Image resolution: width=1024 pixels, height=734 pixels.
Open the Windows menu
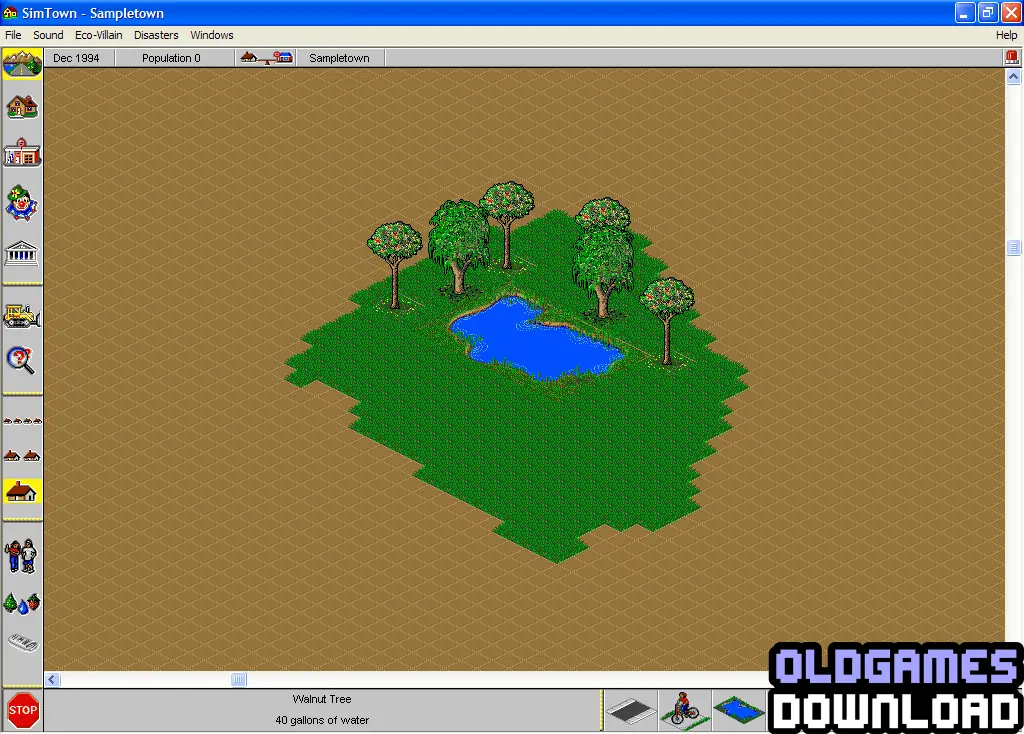click(212, 35)
